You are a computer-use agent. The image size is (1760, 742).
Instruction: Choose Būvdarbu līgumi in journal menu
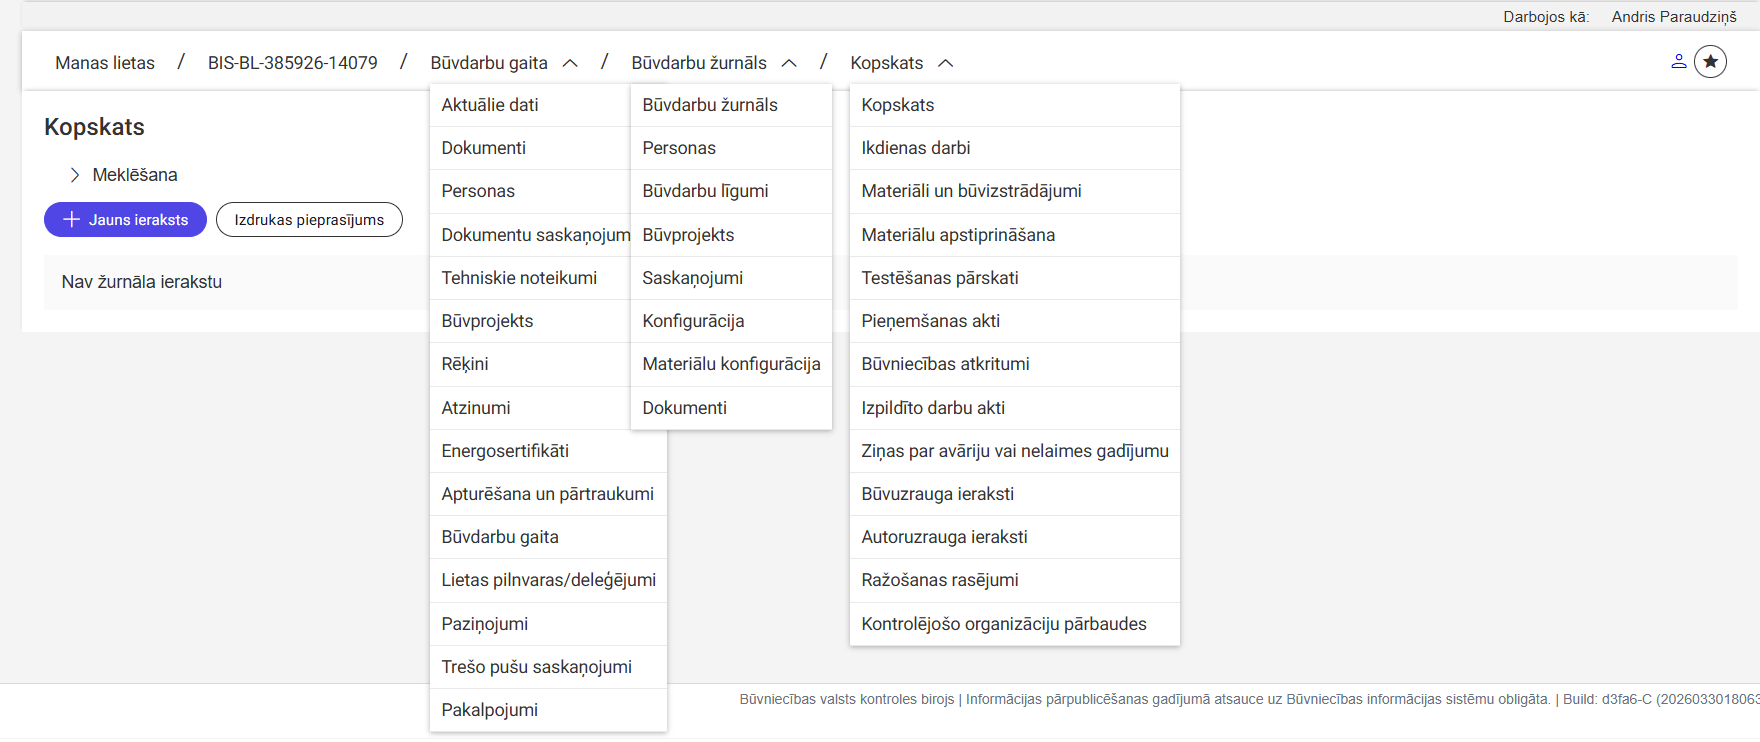click(705, 191)
